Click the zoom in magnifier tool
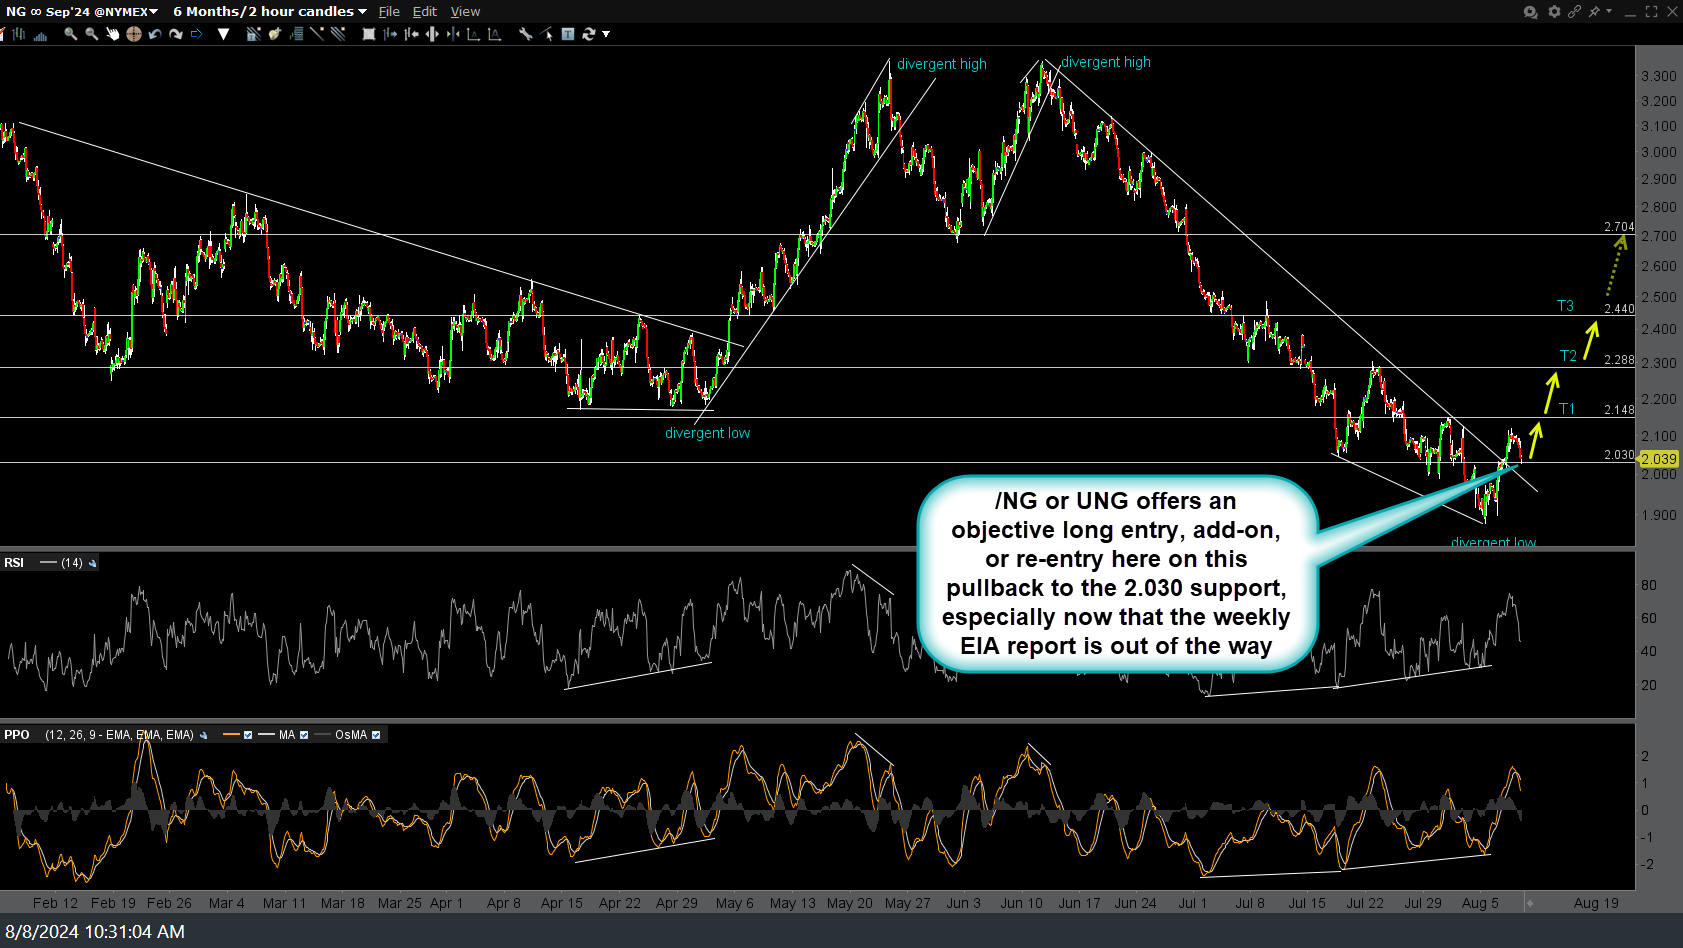Viewport: 1683px width, 948px height. click(70, 34)
